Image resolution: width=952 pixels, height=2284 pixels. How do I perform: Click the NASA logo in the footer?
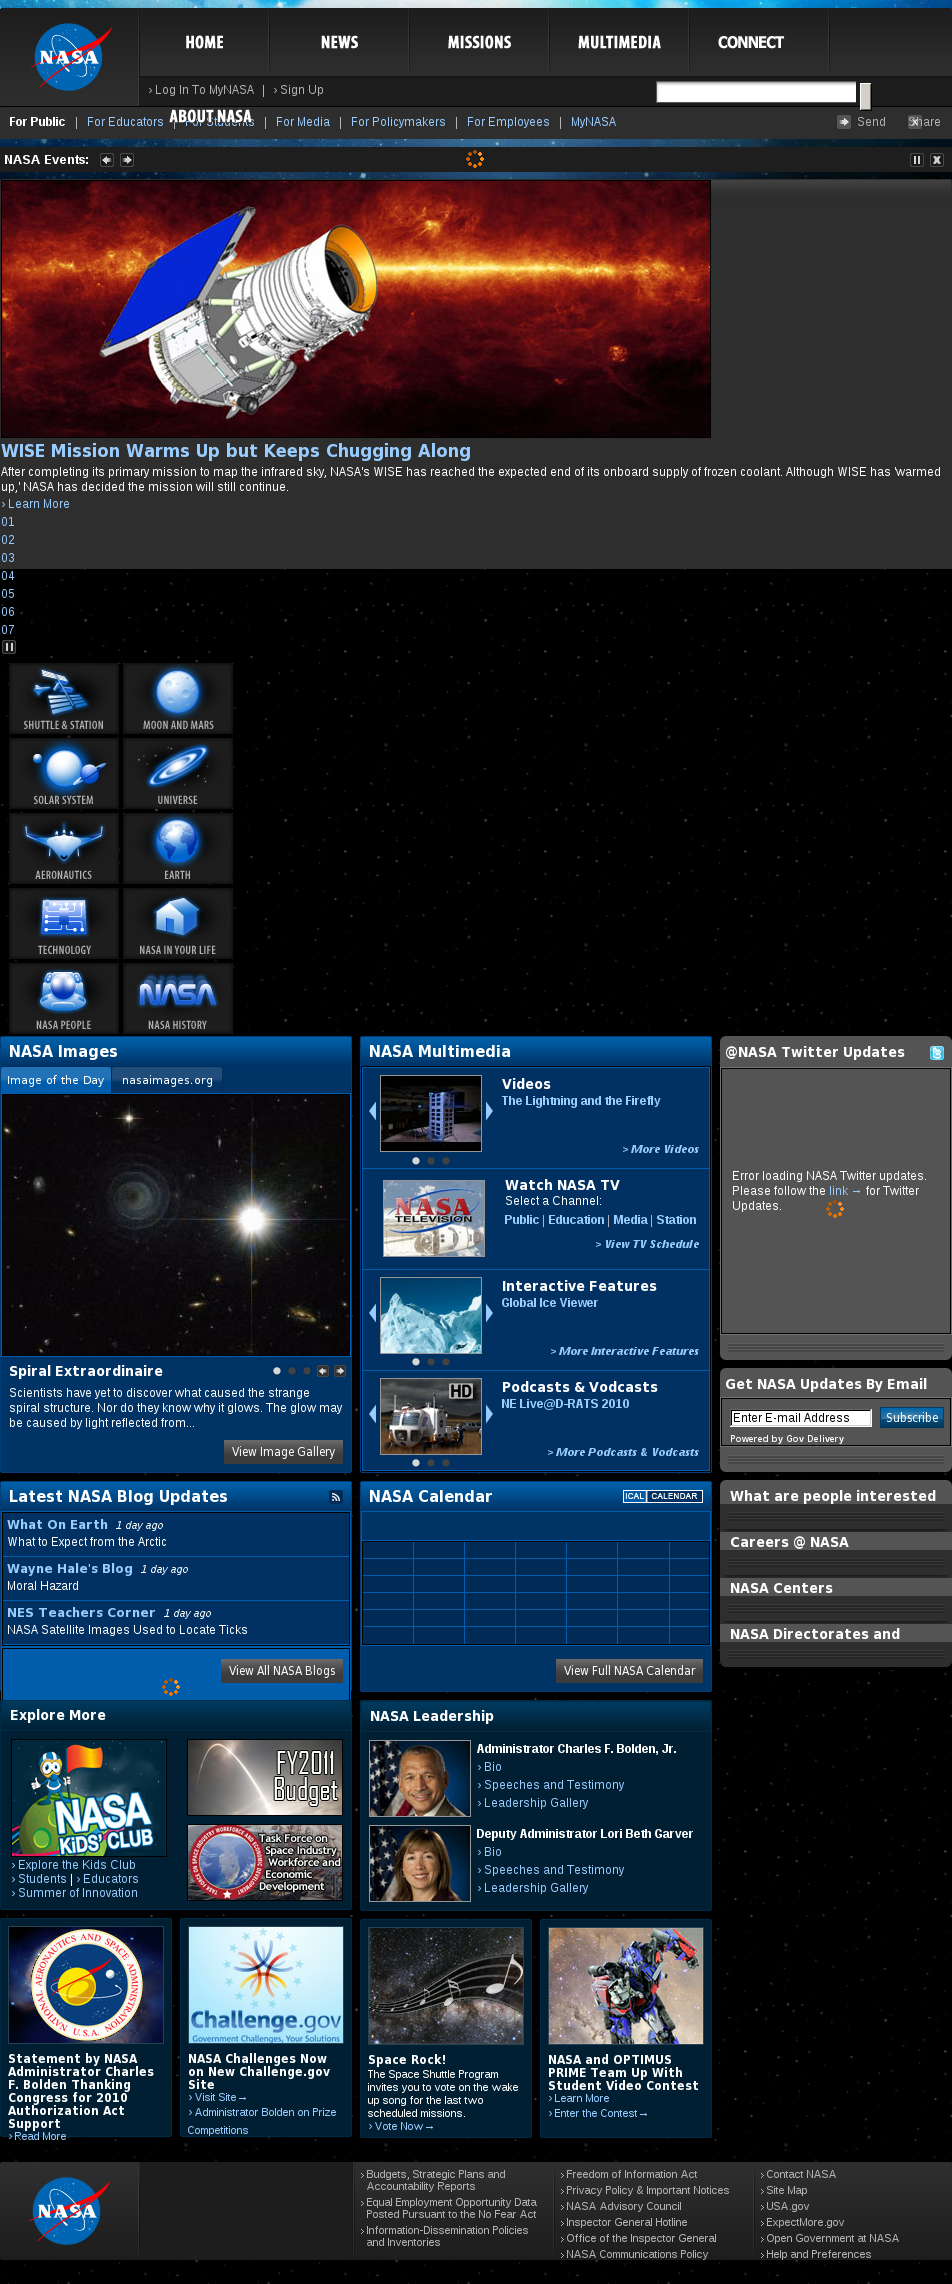coord(70,2209)
